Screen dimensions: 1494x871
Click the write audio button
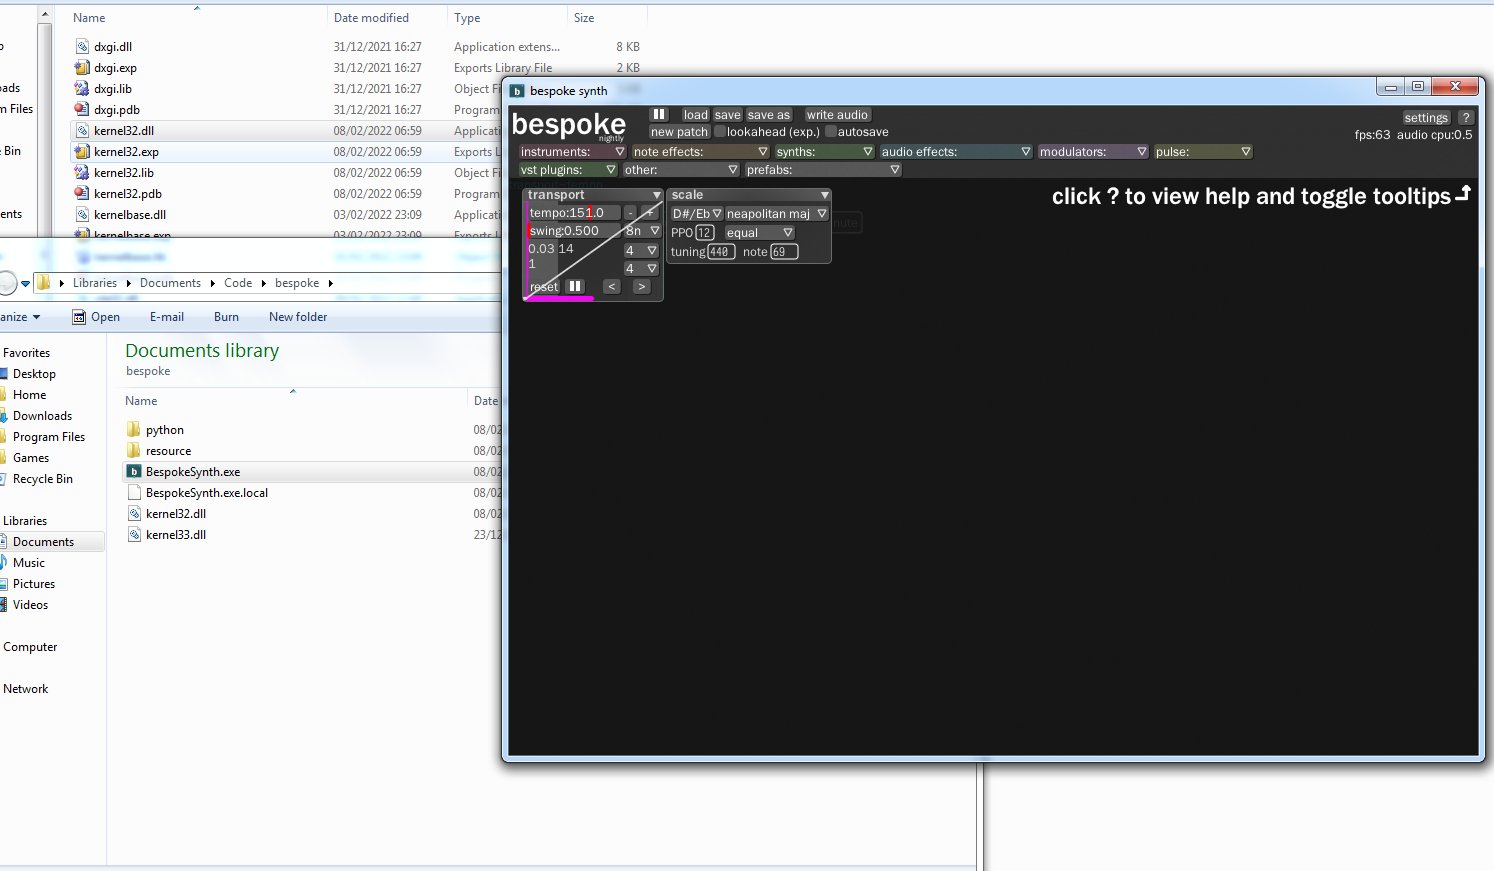point(837,113)
